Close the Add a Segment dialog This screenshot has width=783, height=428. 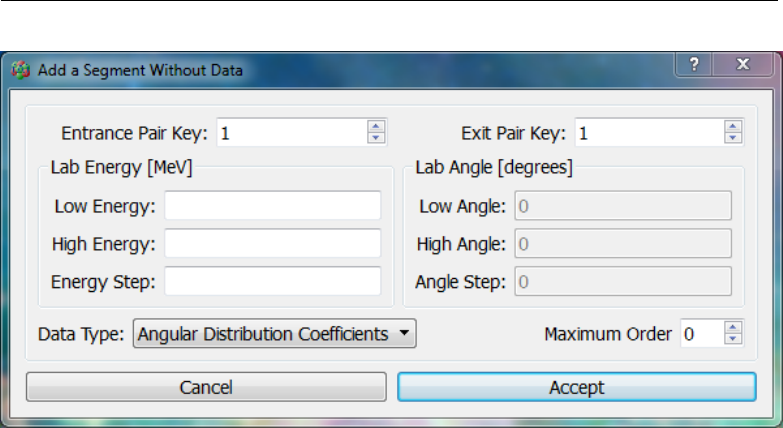click(x=743, y=64)
